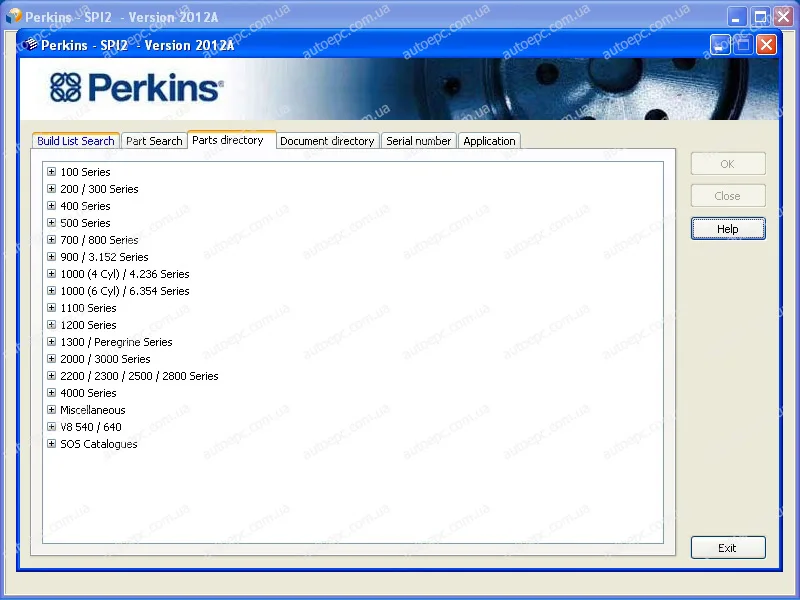Select the 200 / 300 Series label
The width and height of the screenshot is (800, 600).
pos(99,189)
